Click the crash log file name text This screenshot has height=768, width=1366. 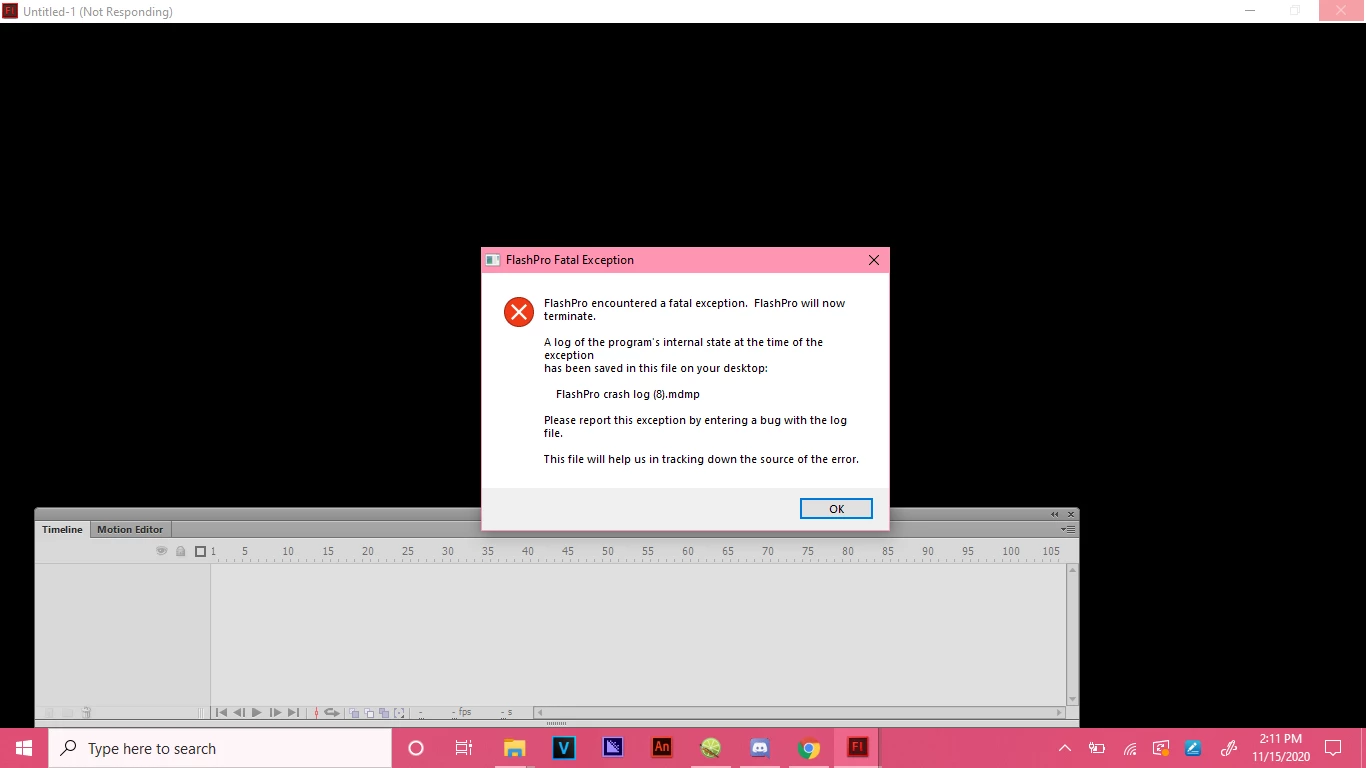628,394
